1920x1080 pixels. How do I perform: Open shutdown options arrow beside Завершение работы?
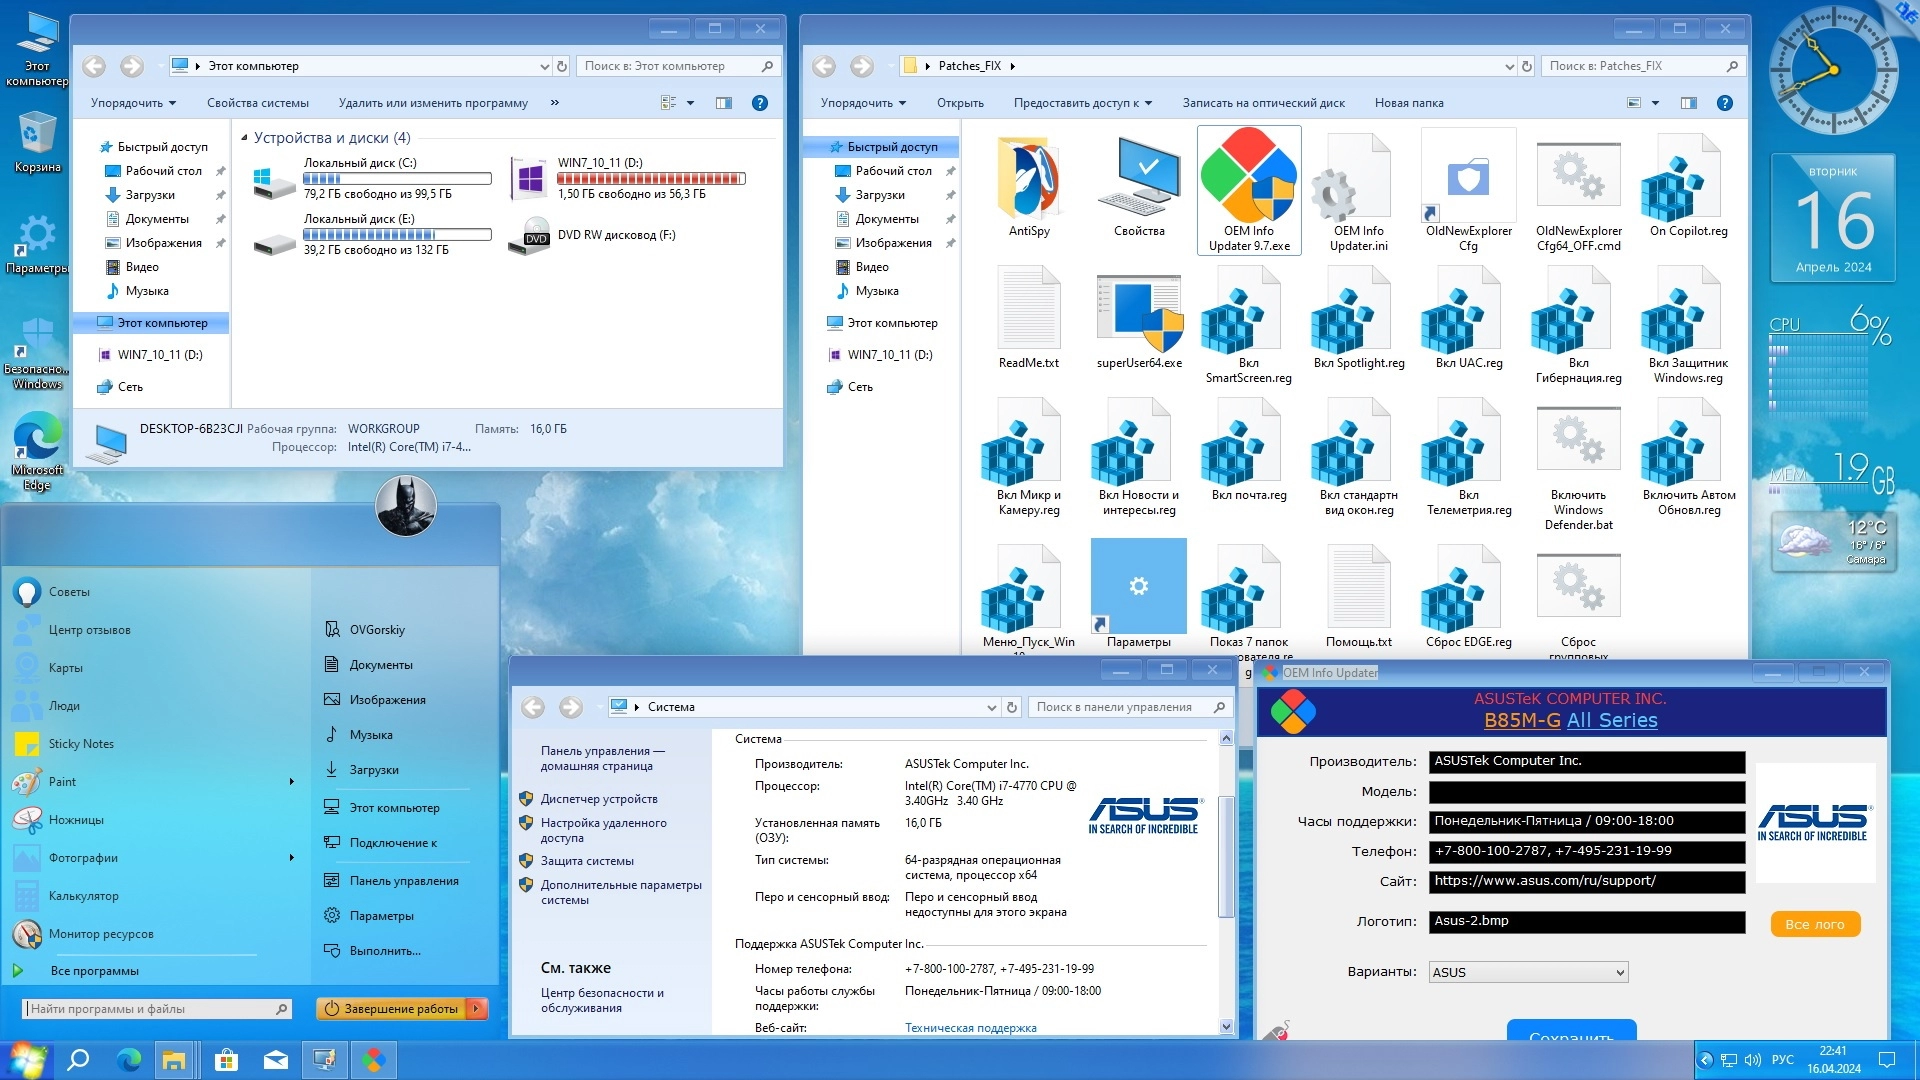click(478, 1009)
